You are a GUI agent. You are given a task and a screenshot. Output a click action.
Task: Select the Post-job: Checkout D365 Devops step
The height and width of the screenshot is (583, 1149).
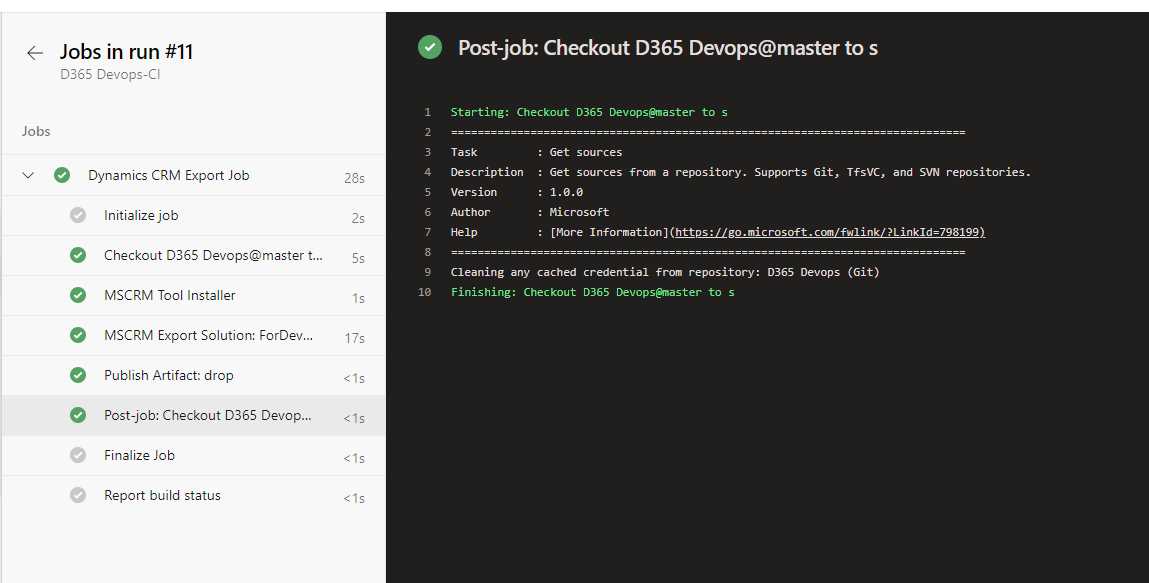click(x=193, y=415)
